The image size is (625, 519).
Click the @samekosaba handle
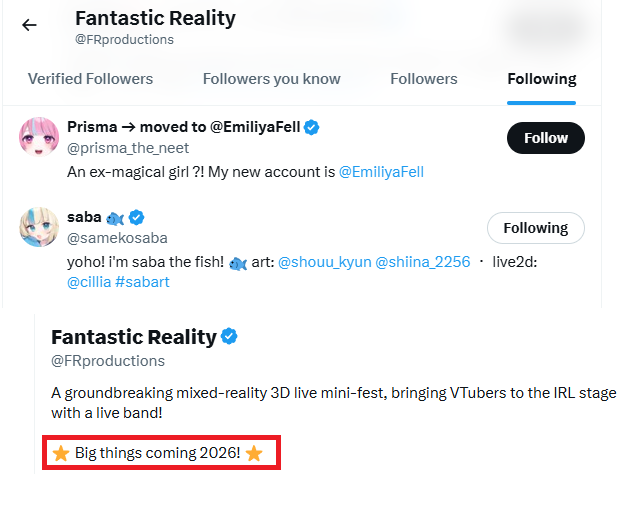pyautogui.click(x=117, y=238)
